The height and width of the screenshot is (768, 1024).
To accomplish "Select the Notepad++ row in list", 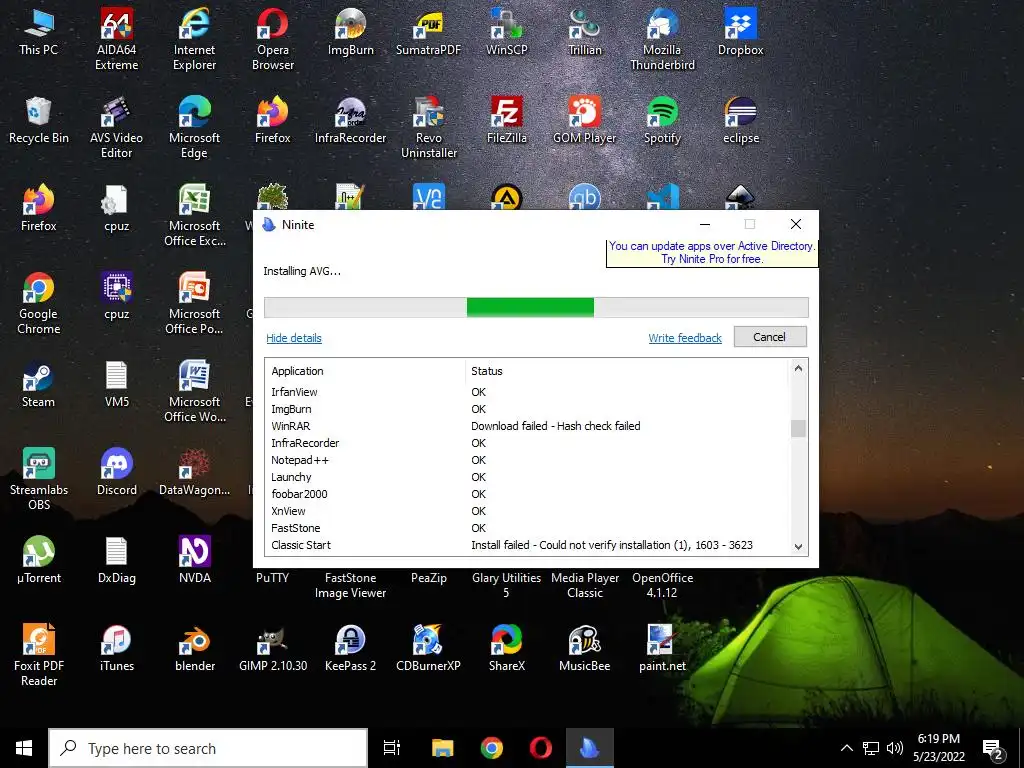I will [527, 460].
